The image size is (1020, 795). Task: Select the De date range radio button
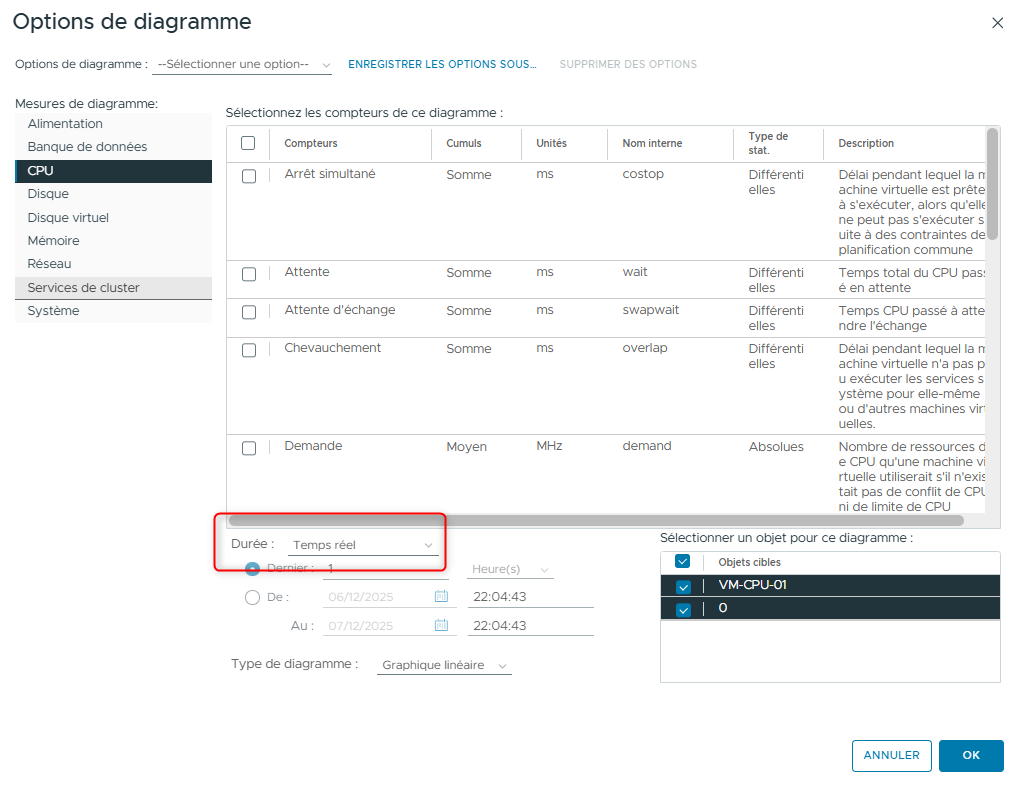[252, 598]
